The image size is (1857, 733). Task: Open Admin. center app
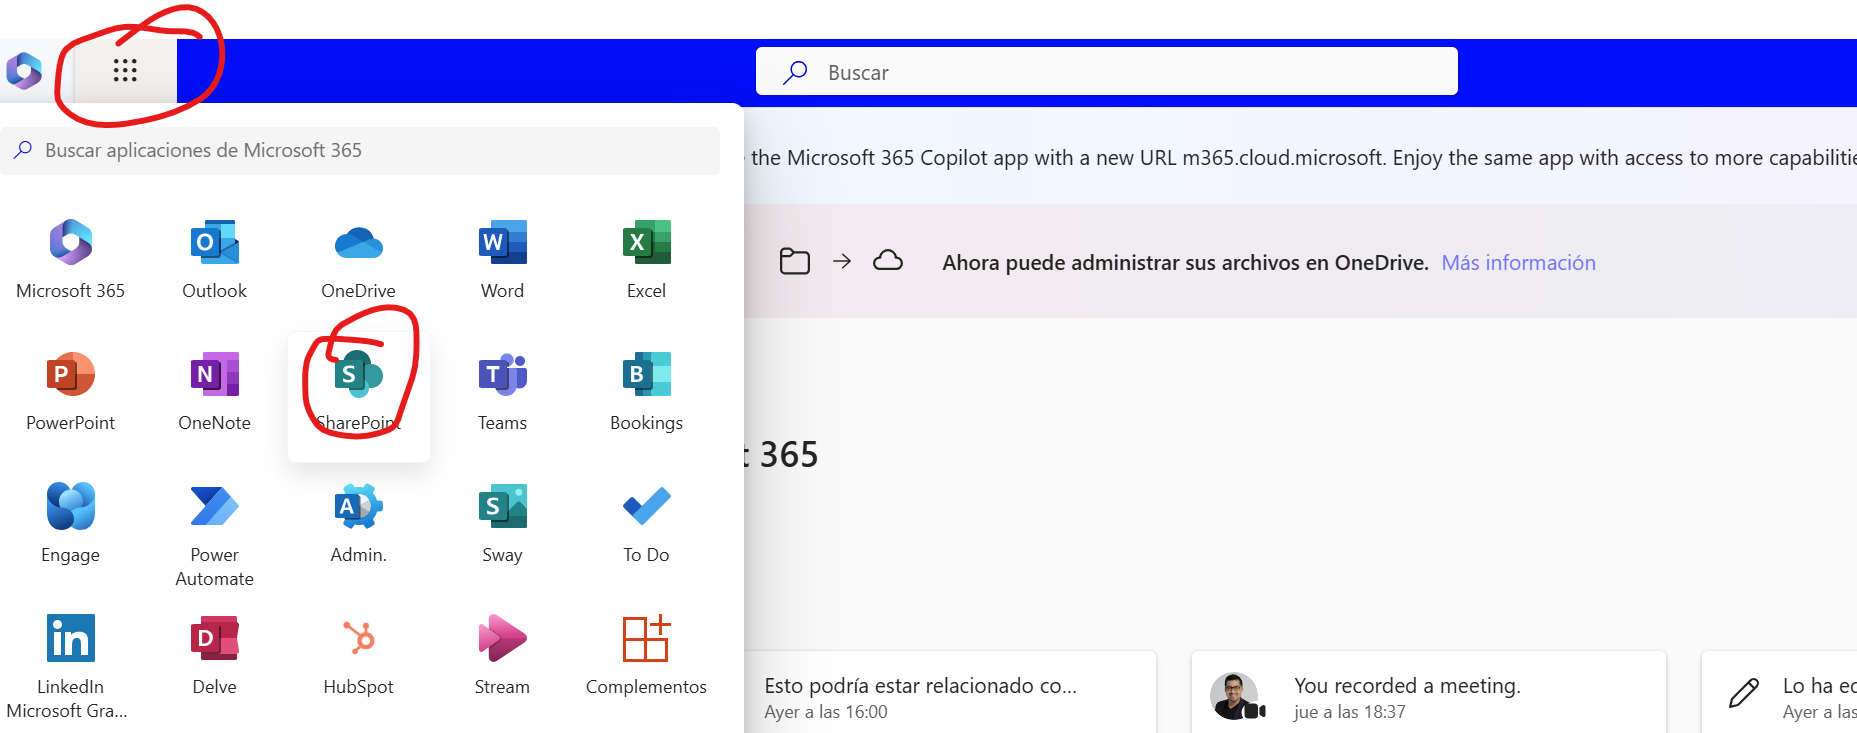point(359,524)
